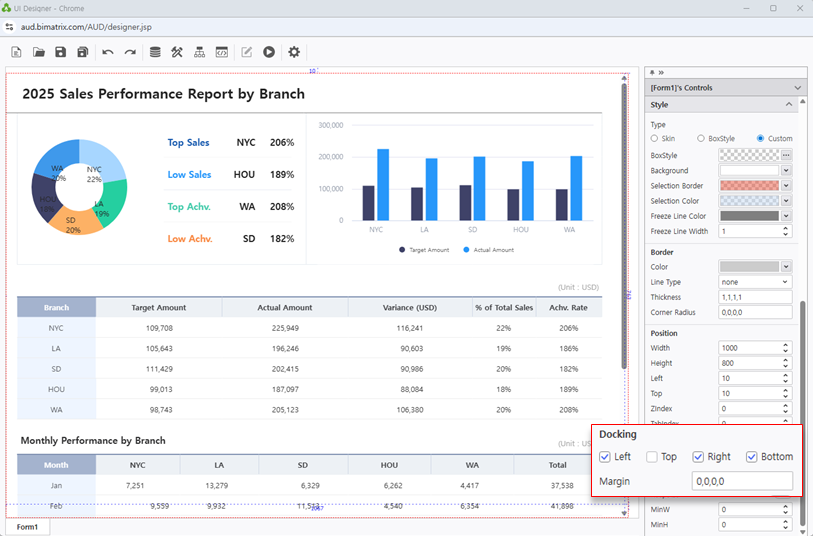
Task: Open the code script editor icon
Action: (222, 52)
